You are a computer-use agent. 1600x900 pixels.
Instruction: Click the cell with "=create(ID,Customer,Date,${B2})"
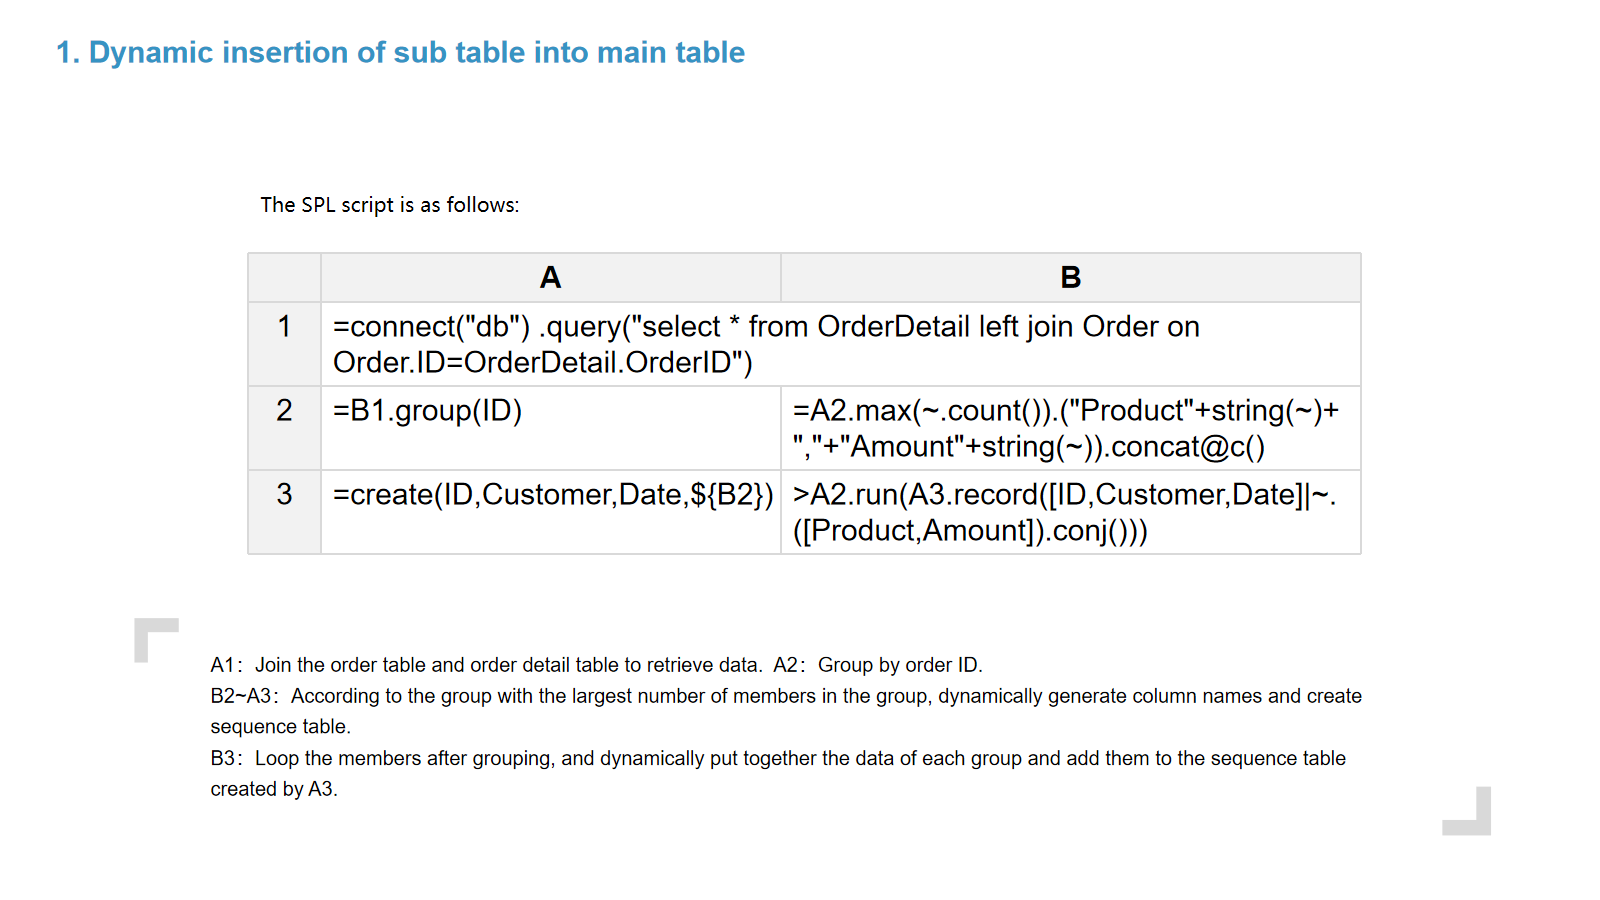point(552,495)
